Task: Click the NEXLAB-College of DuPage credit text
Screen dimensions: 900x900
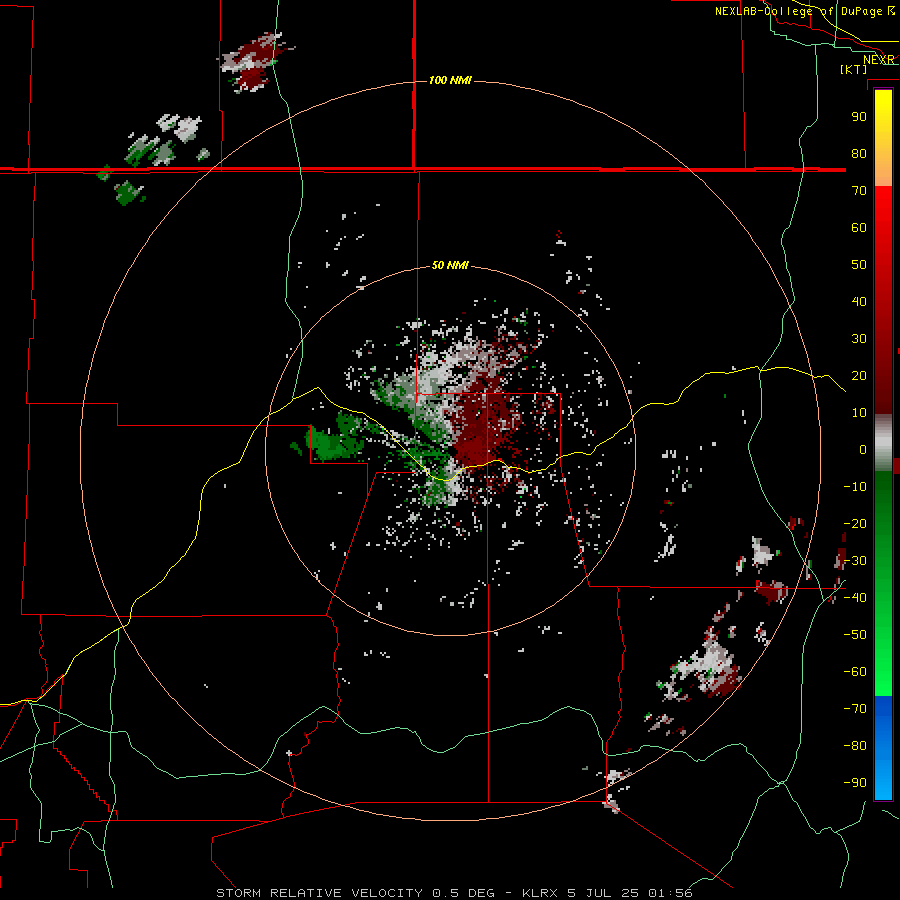Action: pyautogui.click(x=804, y=11)
